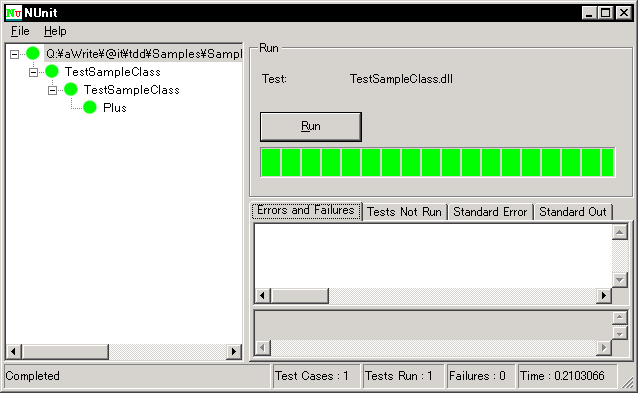638x393 pixels.
Task: Click tree panel scroll right arrow
Action: pos(234,352)
